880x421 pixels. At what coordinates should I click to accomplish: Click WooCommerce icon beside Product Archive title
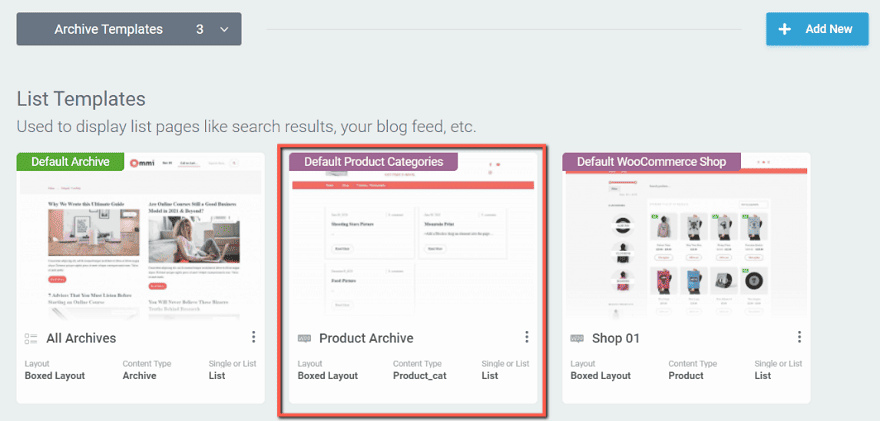tap(304, 338)
